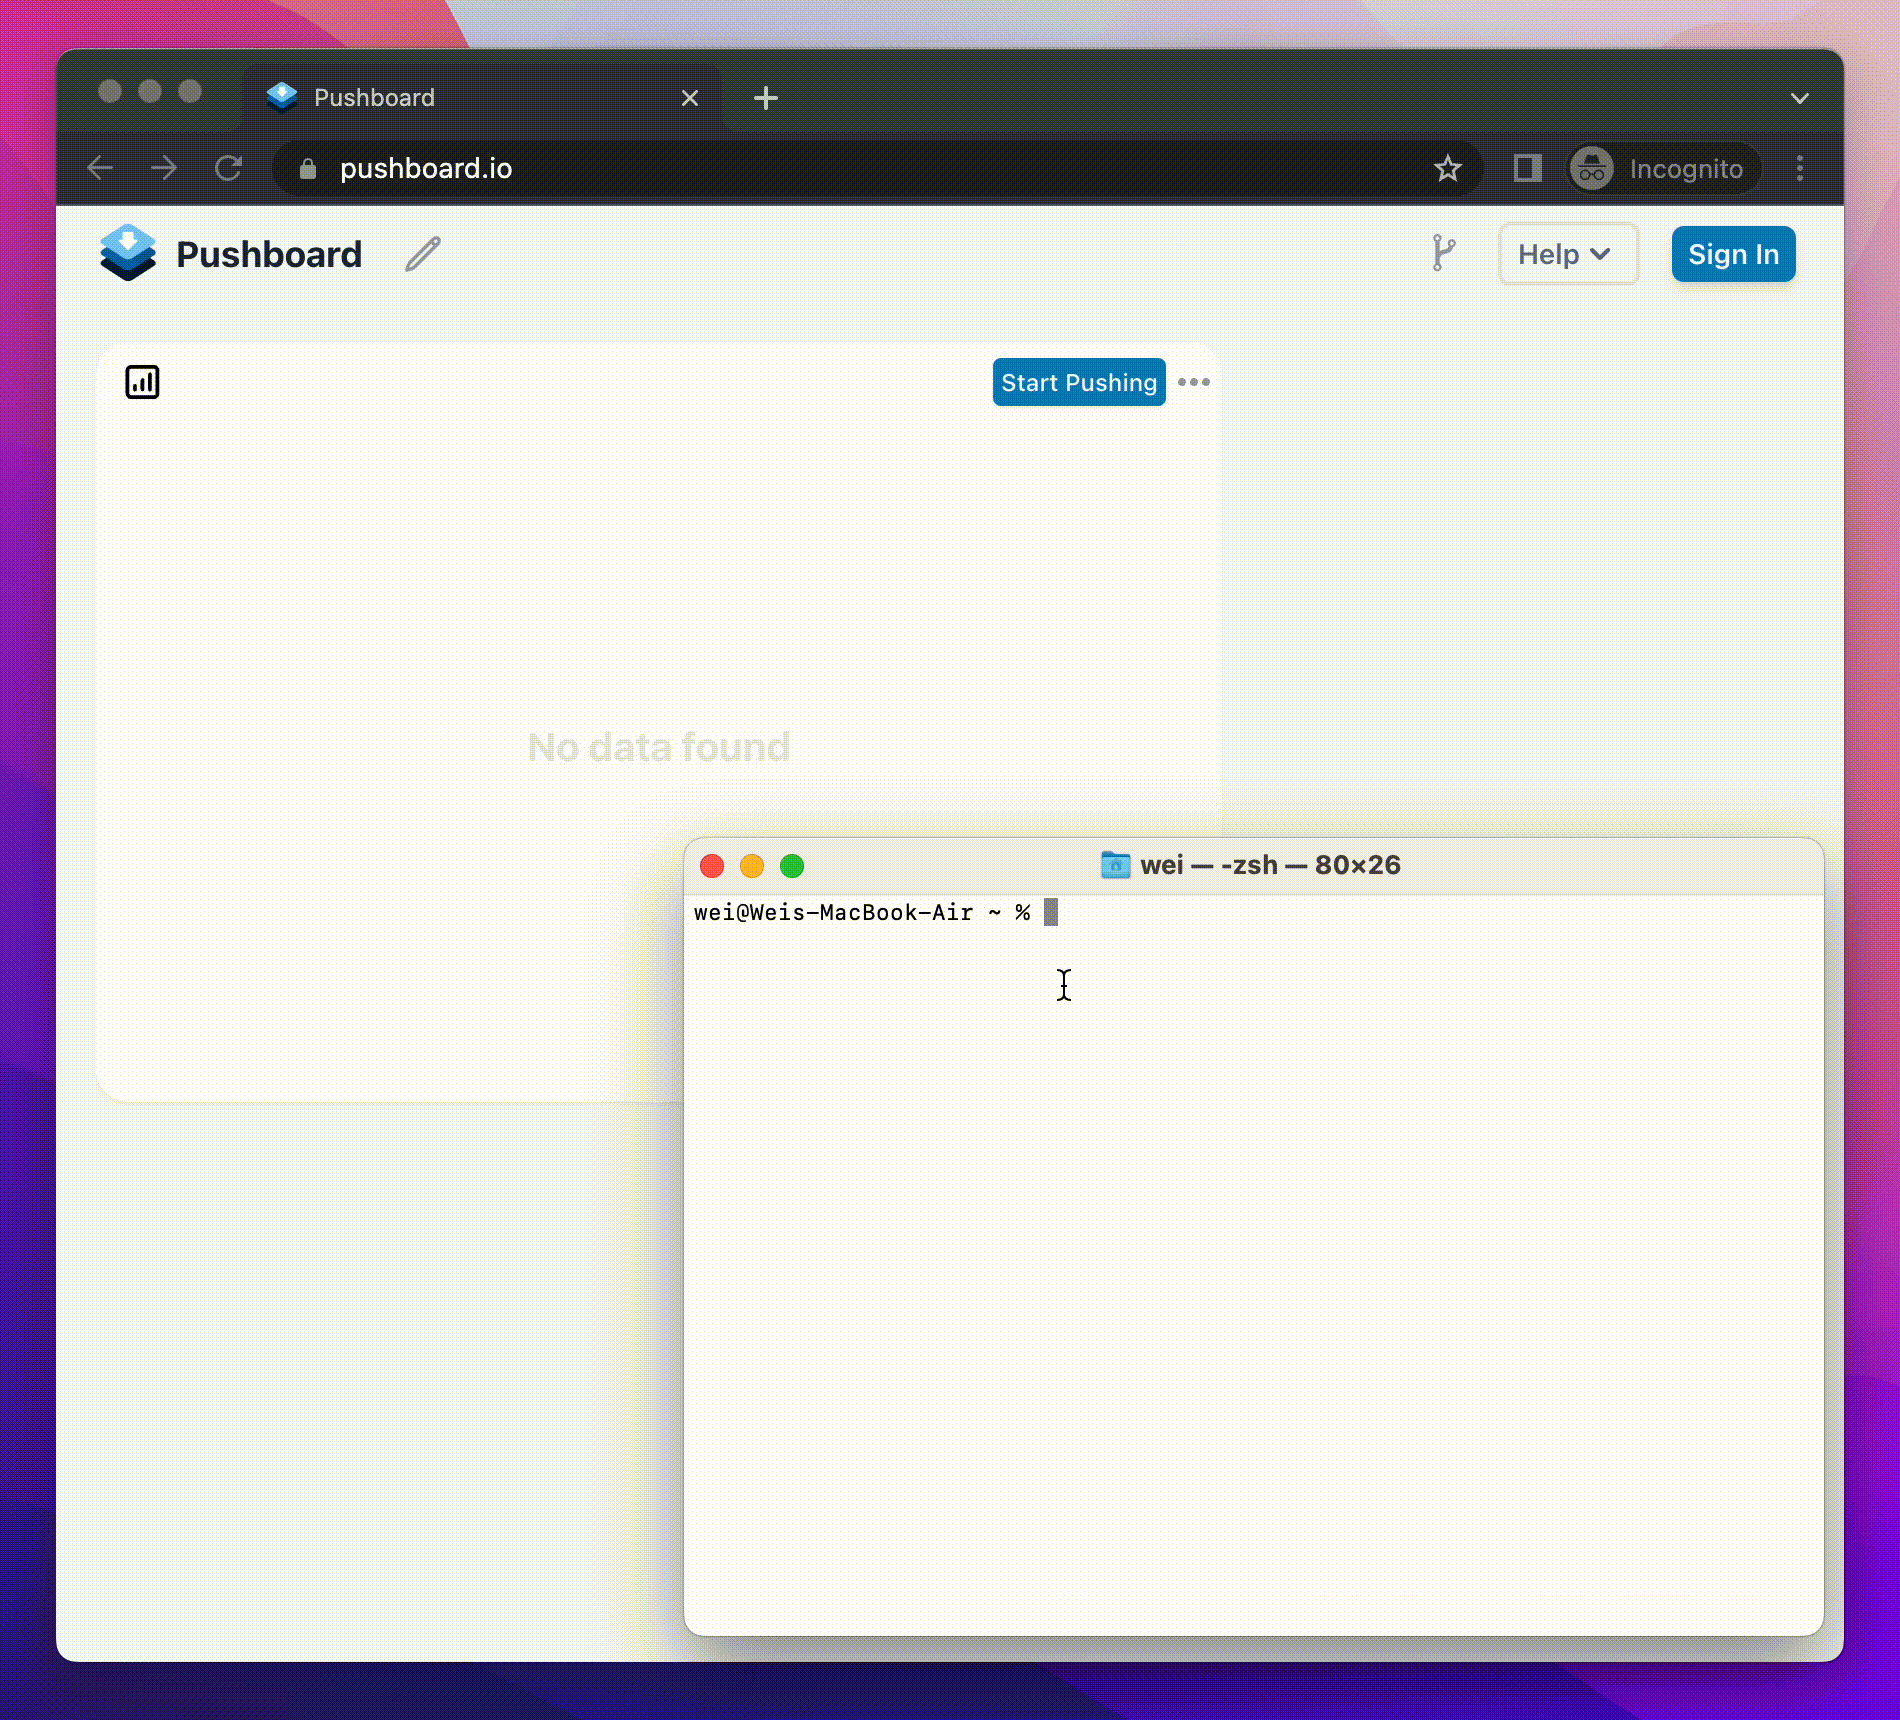Screen dimensions: 1900x1720
Task: Click the Start Pushing button
Action: [x=1078, y=382]
